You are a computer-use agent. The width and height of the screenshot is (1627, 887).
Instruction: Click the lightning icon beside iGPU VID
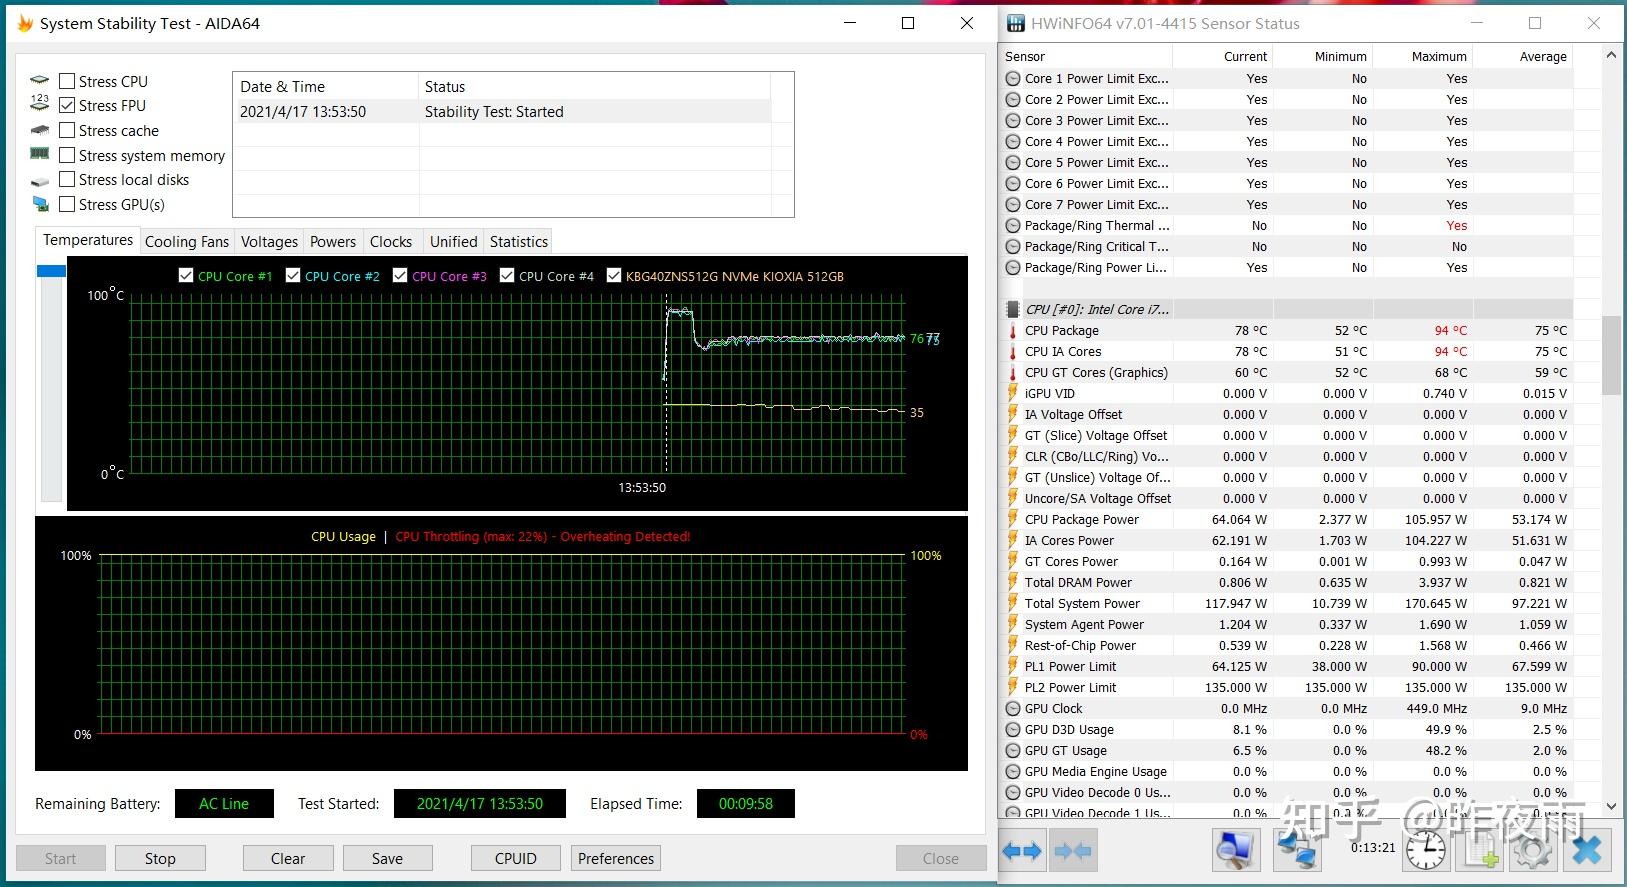pyautogui.click(x=1012, y=393)
